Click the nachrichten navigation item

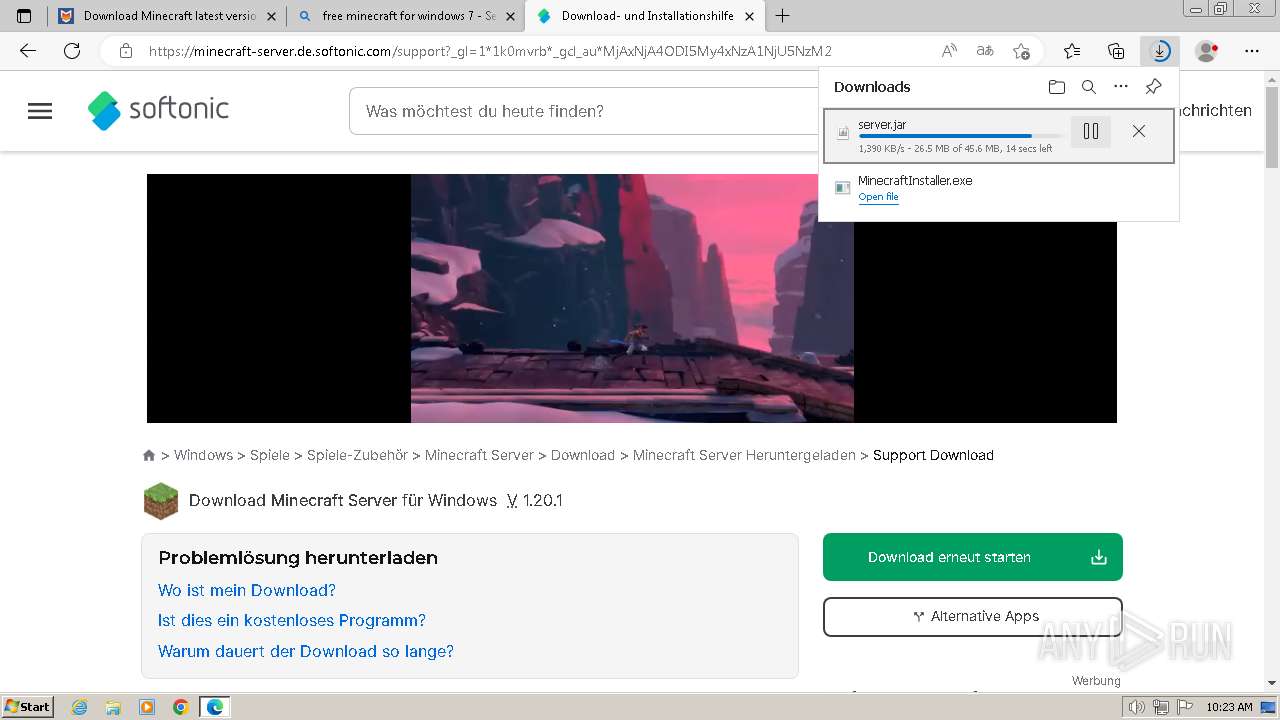1216,111
